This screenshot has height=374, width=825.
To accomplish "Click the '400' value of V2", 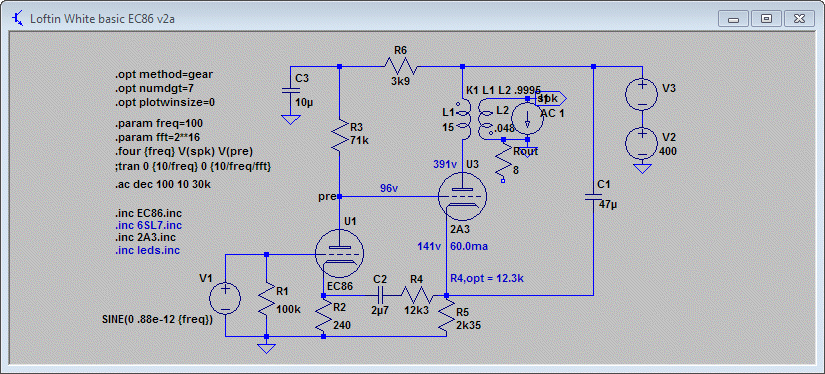I will coord(668,152).
